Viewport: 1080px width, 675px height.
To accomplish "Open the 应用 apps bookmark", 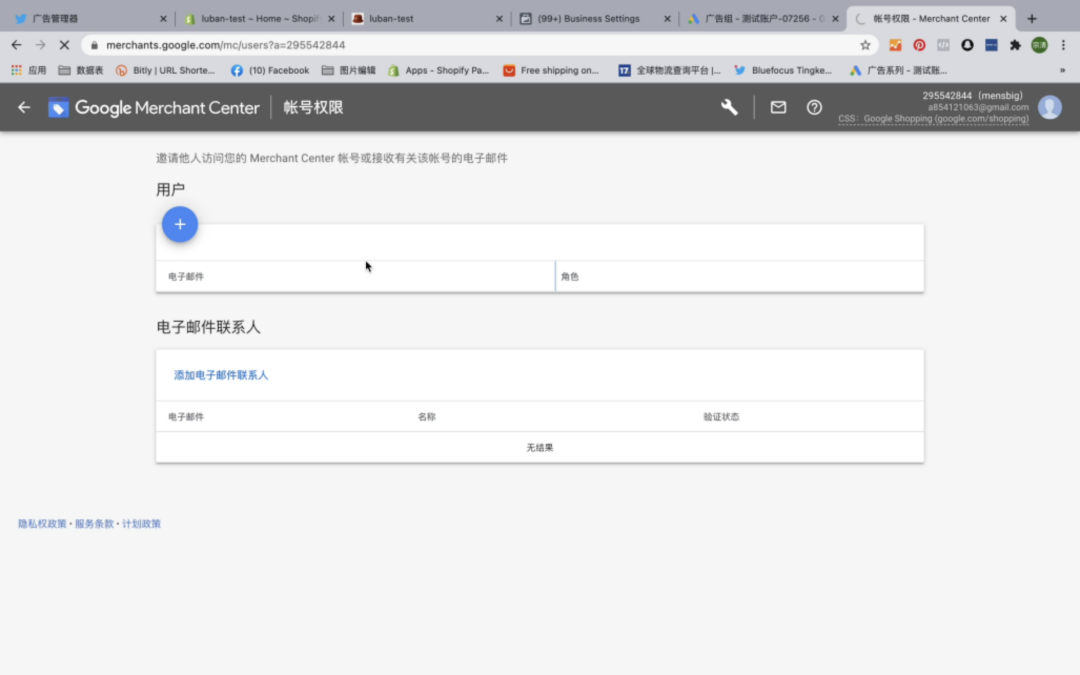I will (29, 70).
